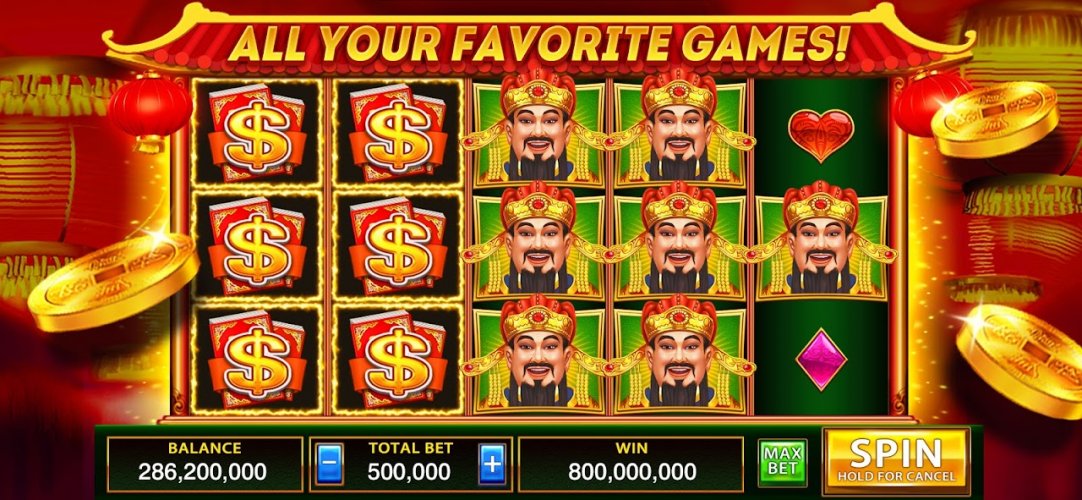Viewport: 1082px width, 500px height.
Task: Click the red lantern at top right
Action: 931,103
